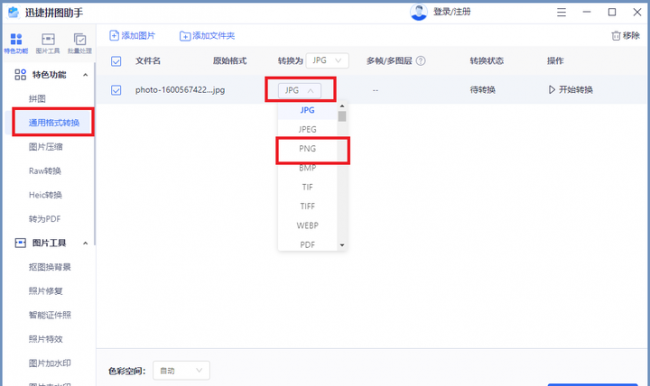Choose TIF in format list
This screenshot has width=650, height=386.
[307, 187]
